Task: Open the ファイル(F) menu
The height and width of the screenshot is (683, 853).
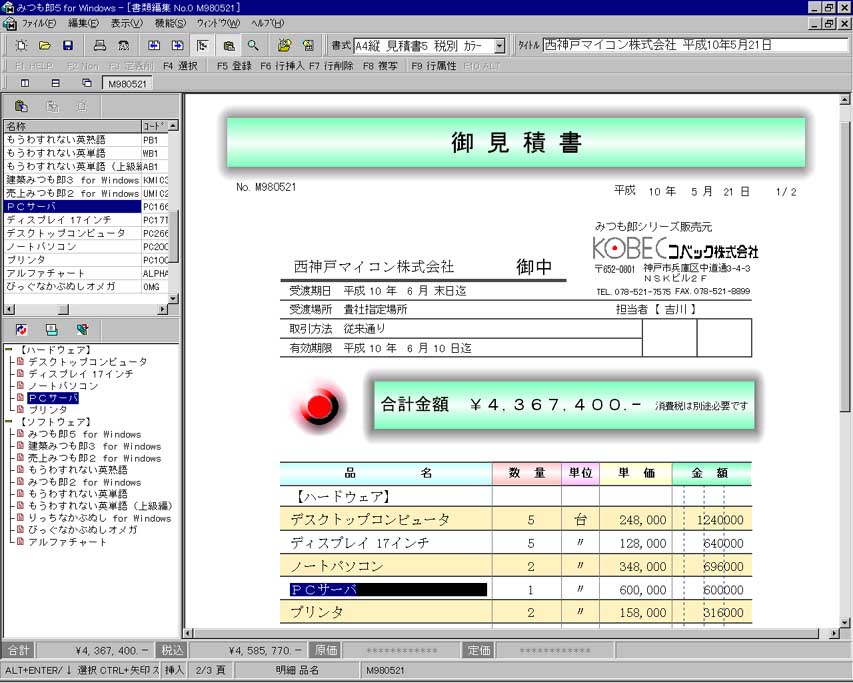Action: [x=39, y=22]
